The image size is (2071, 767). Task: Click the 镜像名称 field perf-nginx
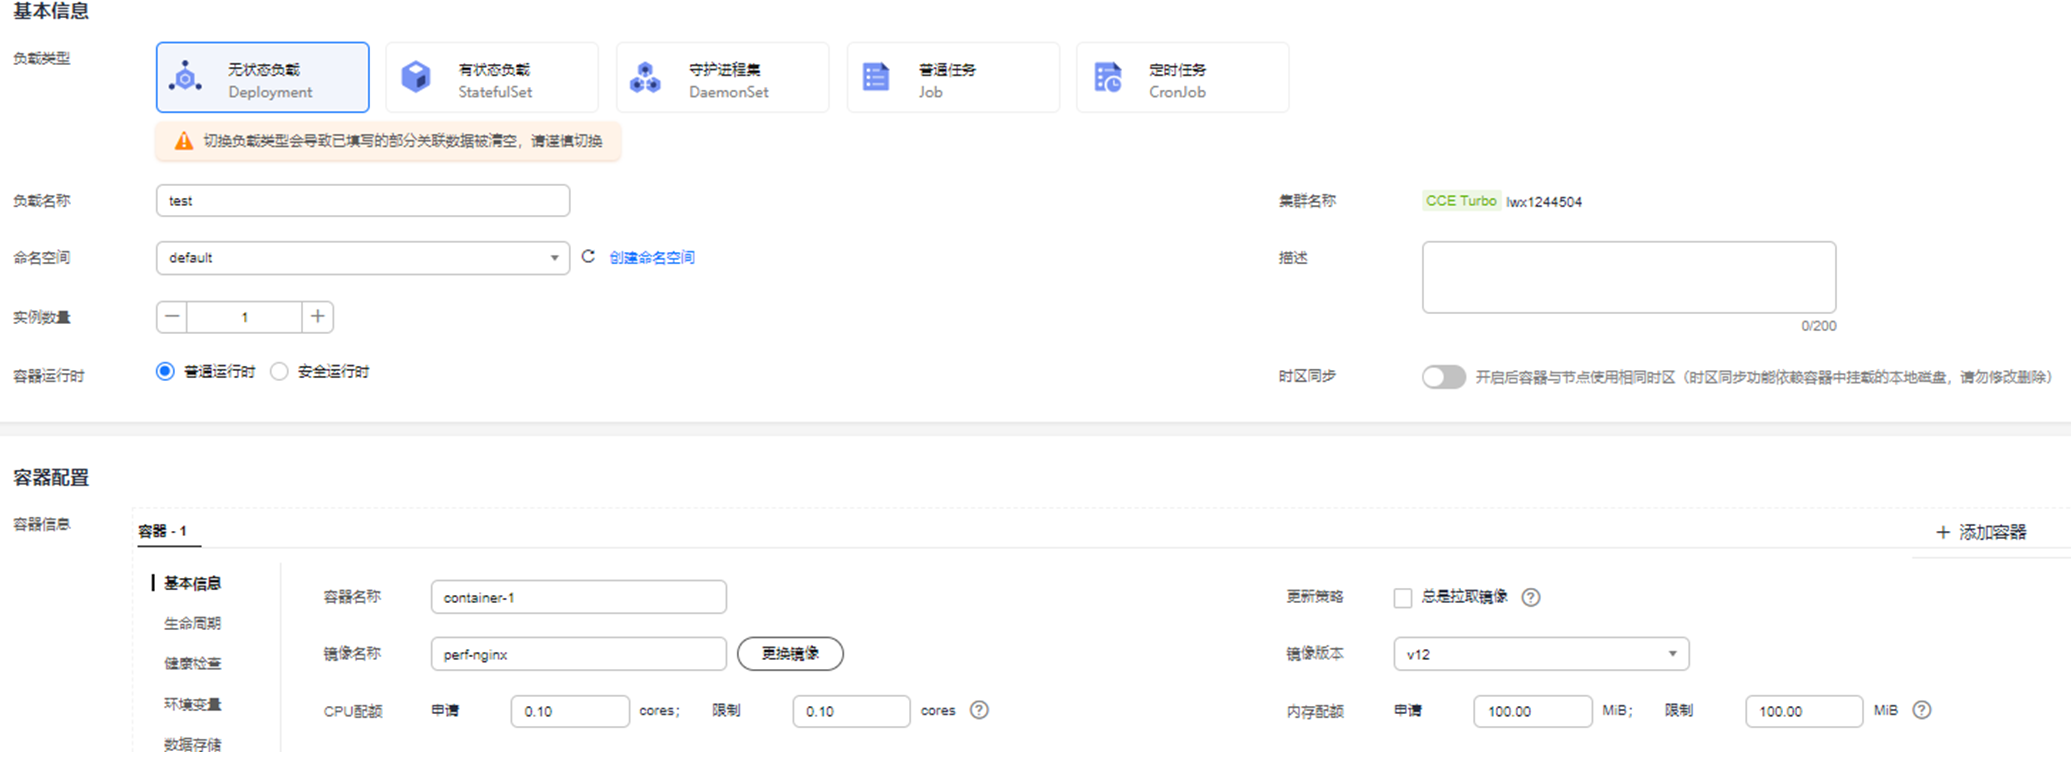(579, 654)
